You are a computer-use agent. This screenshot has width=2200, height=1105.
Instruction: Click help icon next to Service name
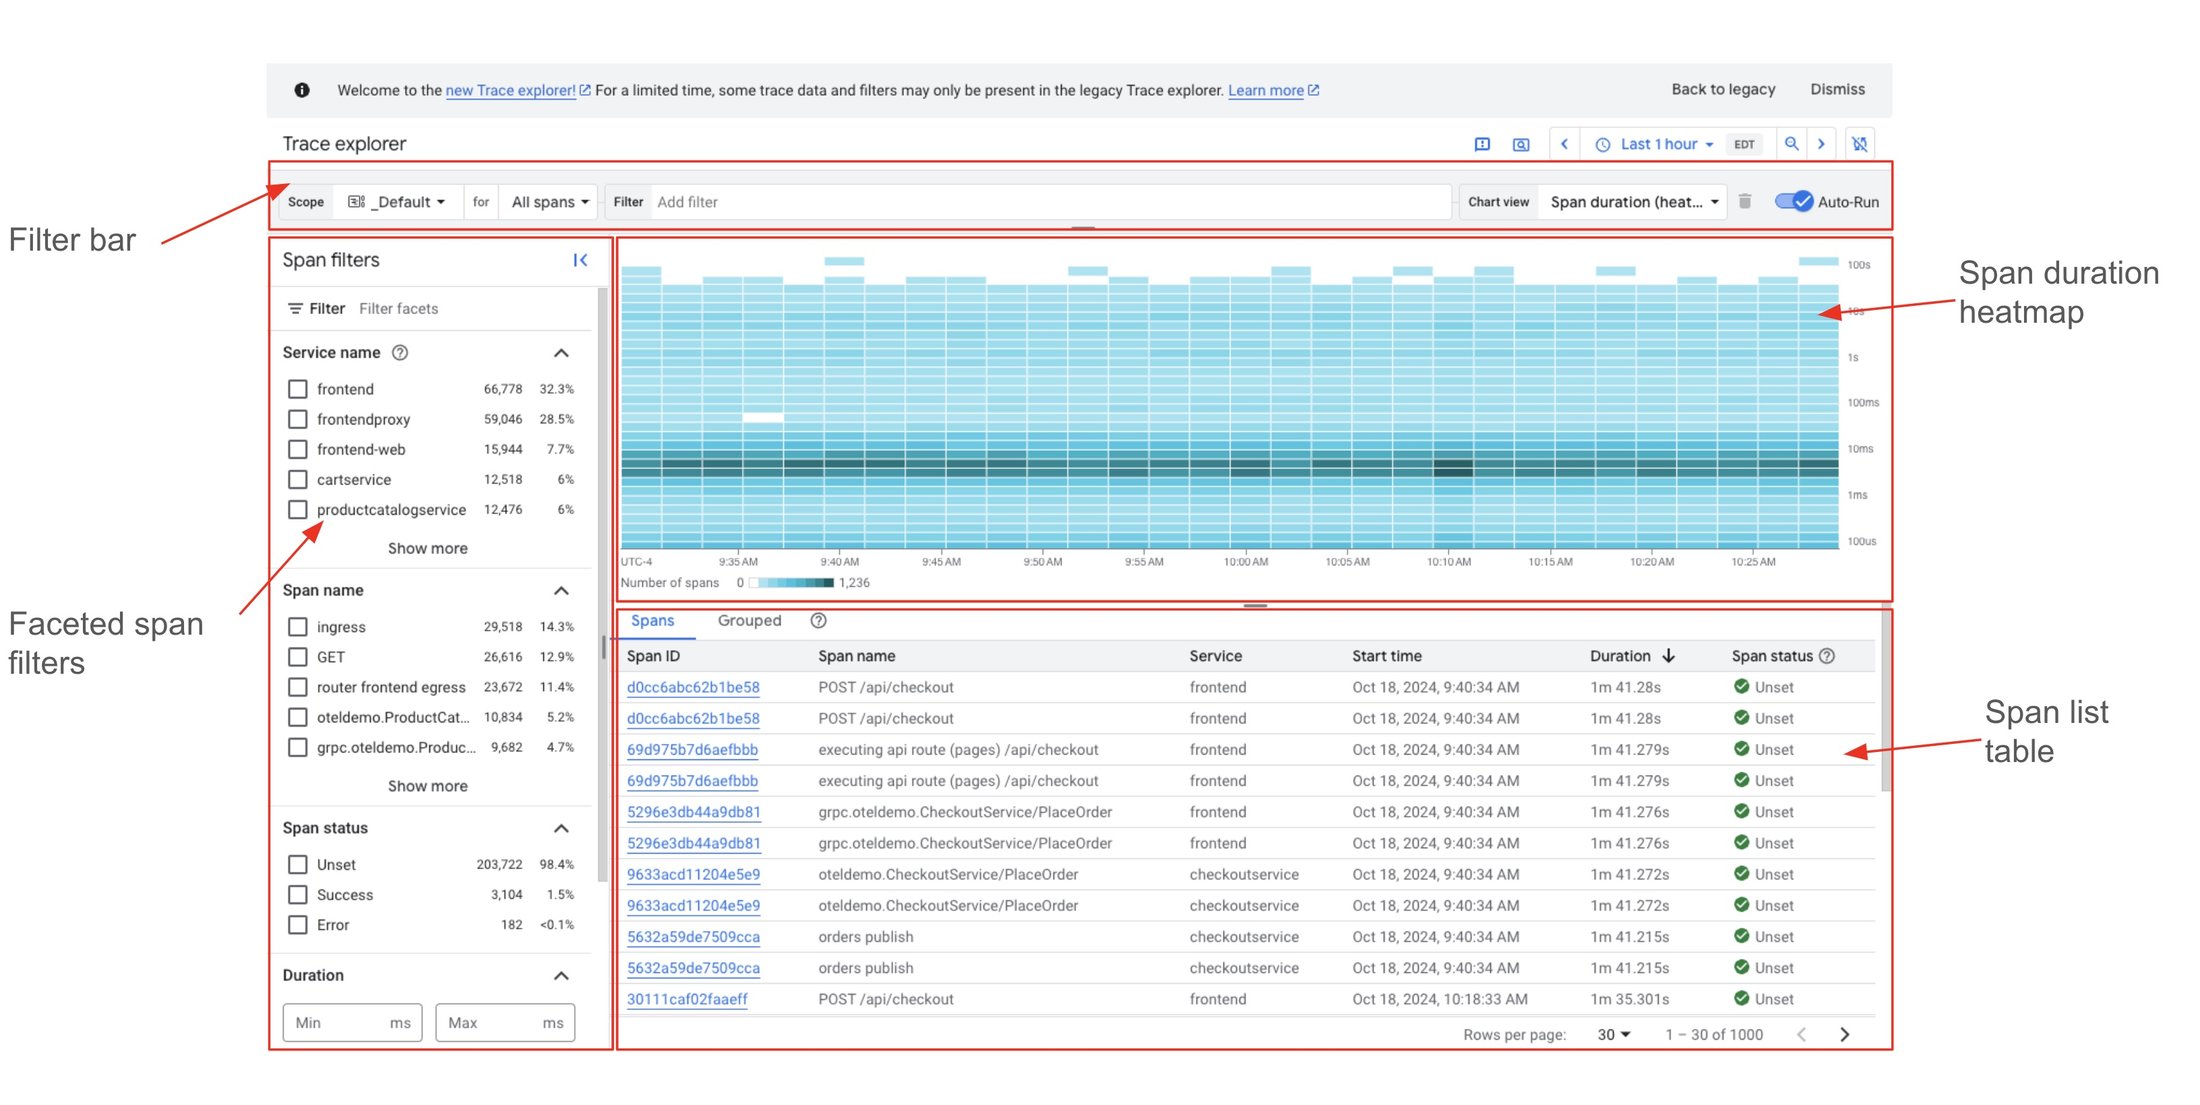click(x=400, y=353)
